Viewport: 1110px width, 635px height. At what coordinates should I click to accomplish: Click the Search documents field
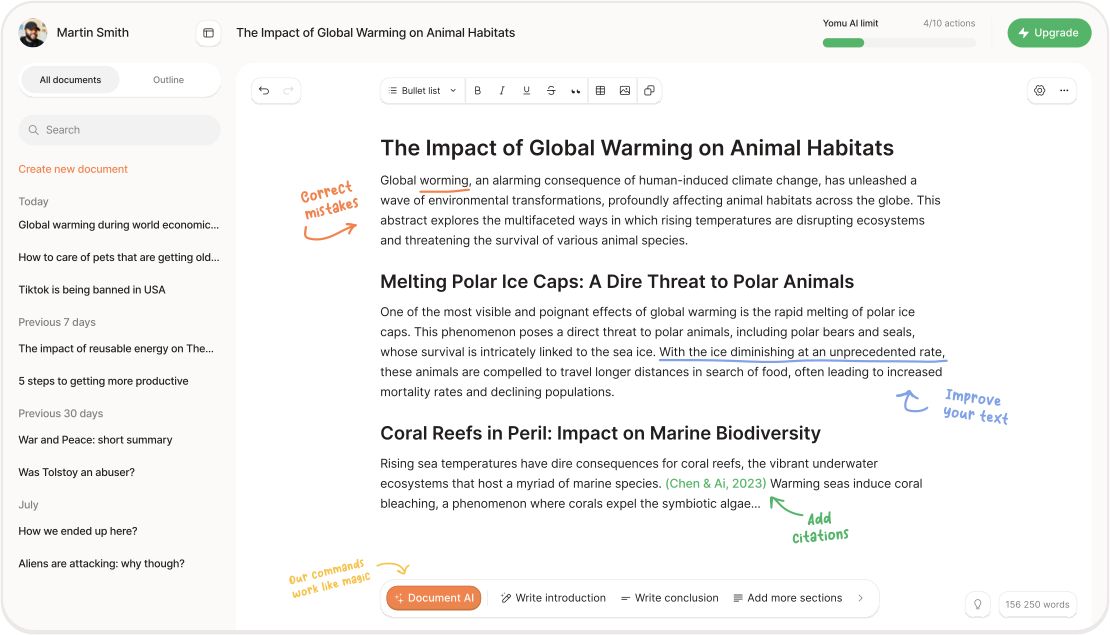[119, 130]
